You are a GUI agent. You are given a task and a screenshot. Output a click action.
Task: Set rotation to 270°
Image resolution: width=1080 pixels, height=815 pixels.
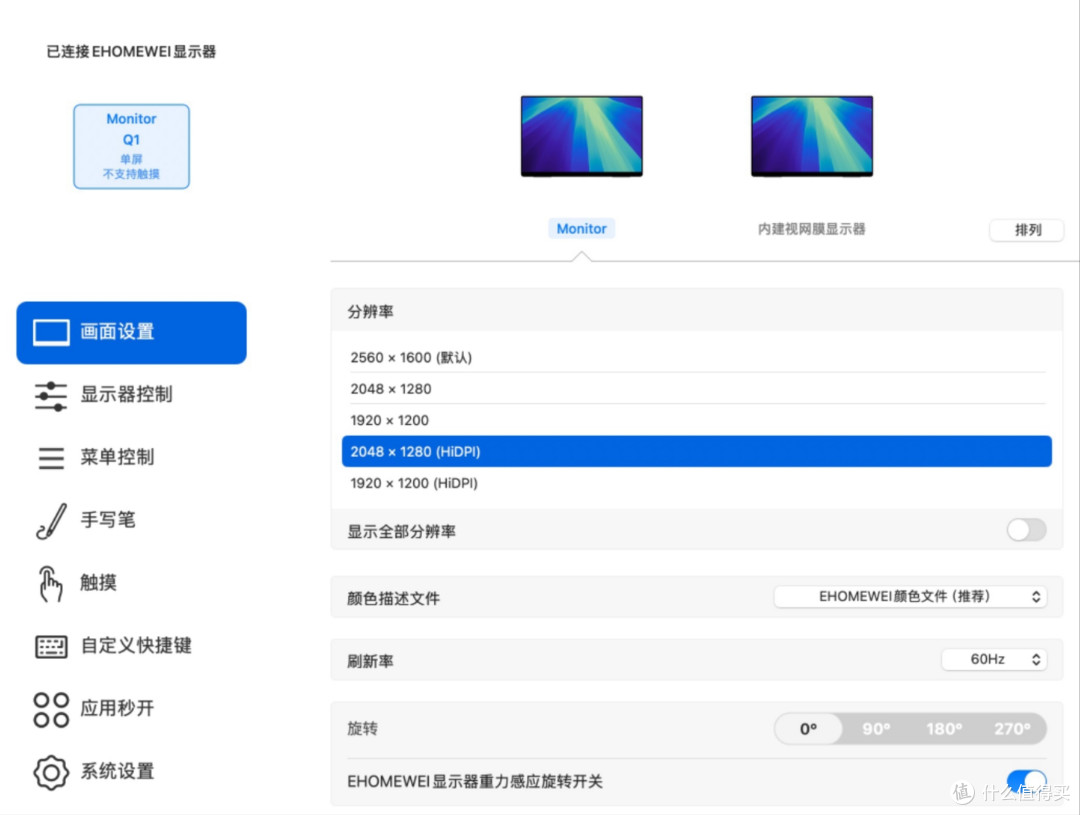(x=1012, y=729)
